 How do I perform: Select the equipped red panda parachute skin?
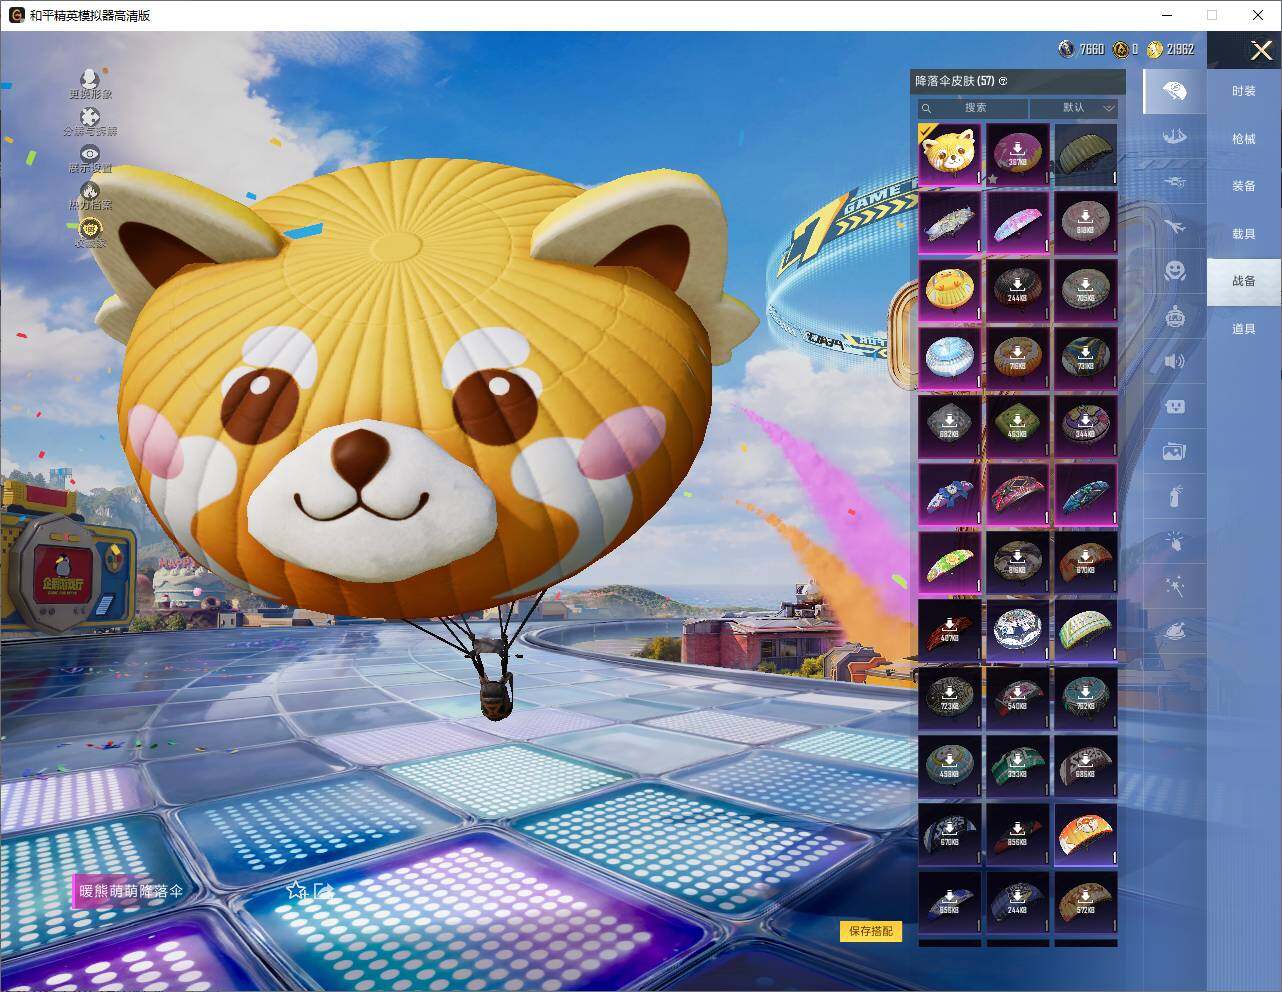coord(950,154)
